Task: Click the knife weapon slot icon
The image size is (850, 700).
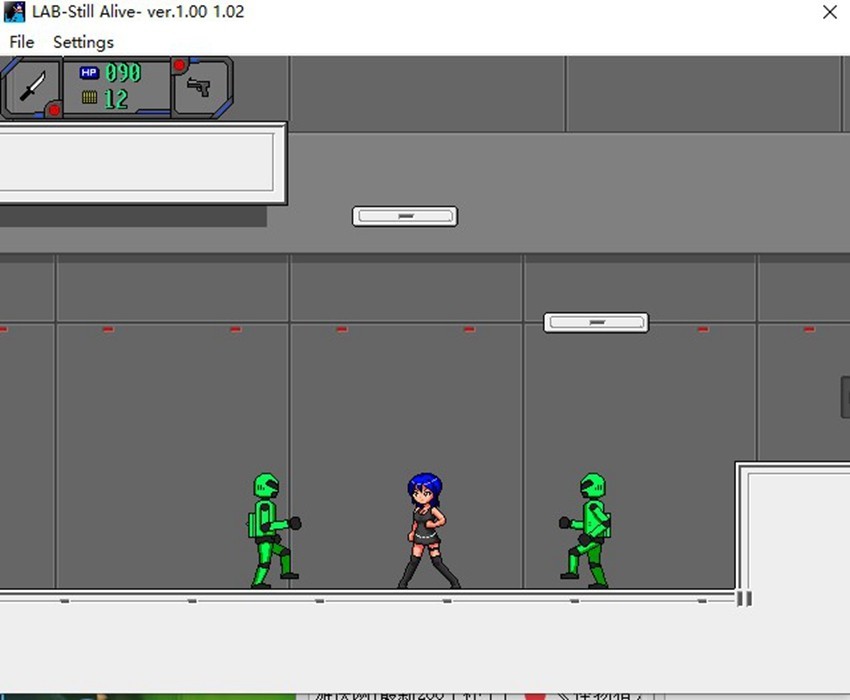Action: [x=33, y=87]
